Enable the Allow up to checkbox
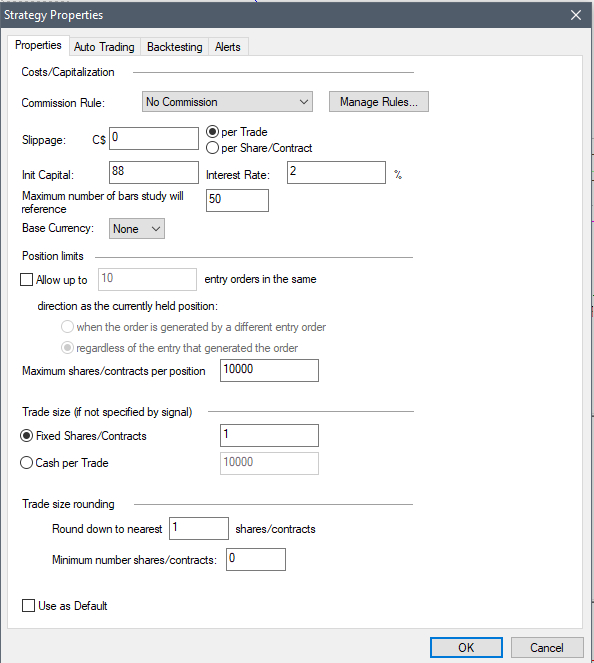Viewport: 594px width, 663px height. [27, 279]
